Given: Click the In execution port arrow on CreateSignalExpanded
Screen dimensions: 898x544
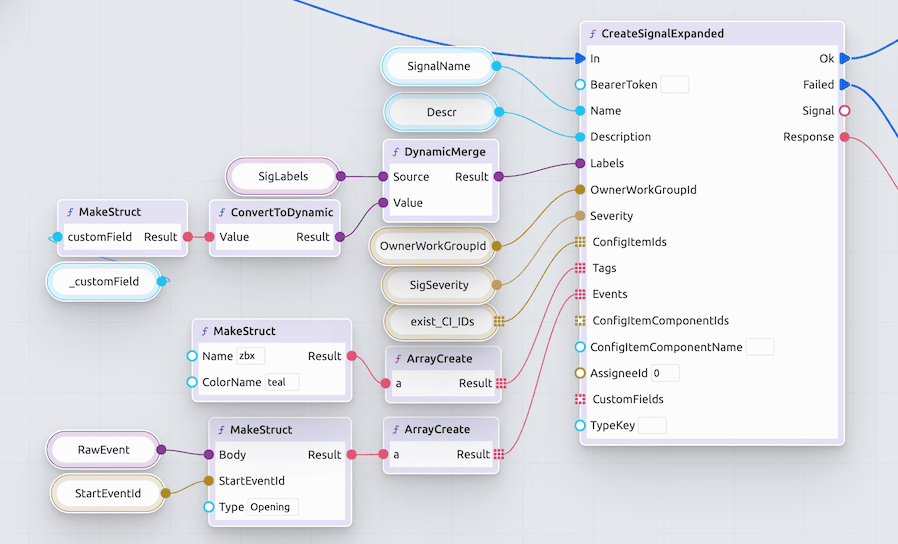Looking at the screenshot, I should 580,59.
